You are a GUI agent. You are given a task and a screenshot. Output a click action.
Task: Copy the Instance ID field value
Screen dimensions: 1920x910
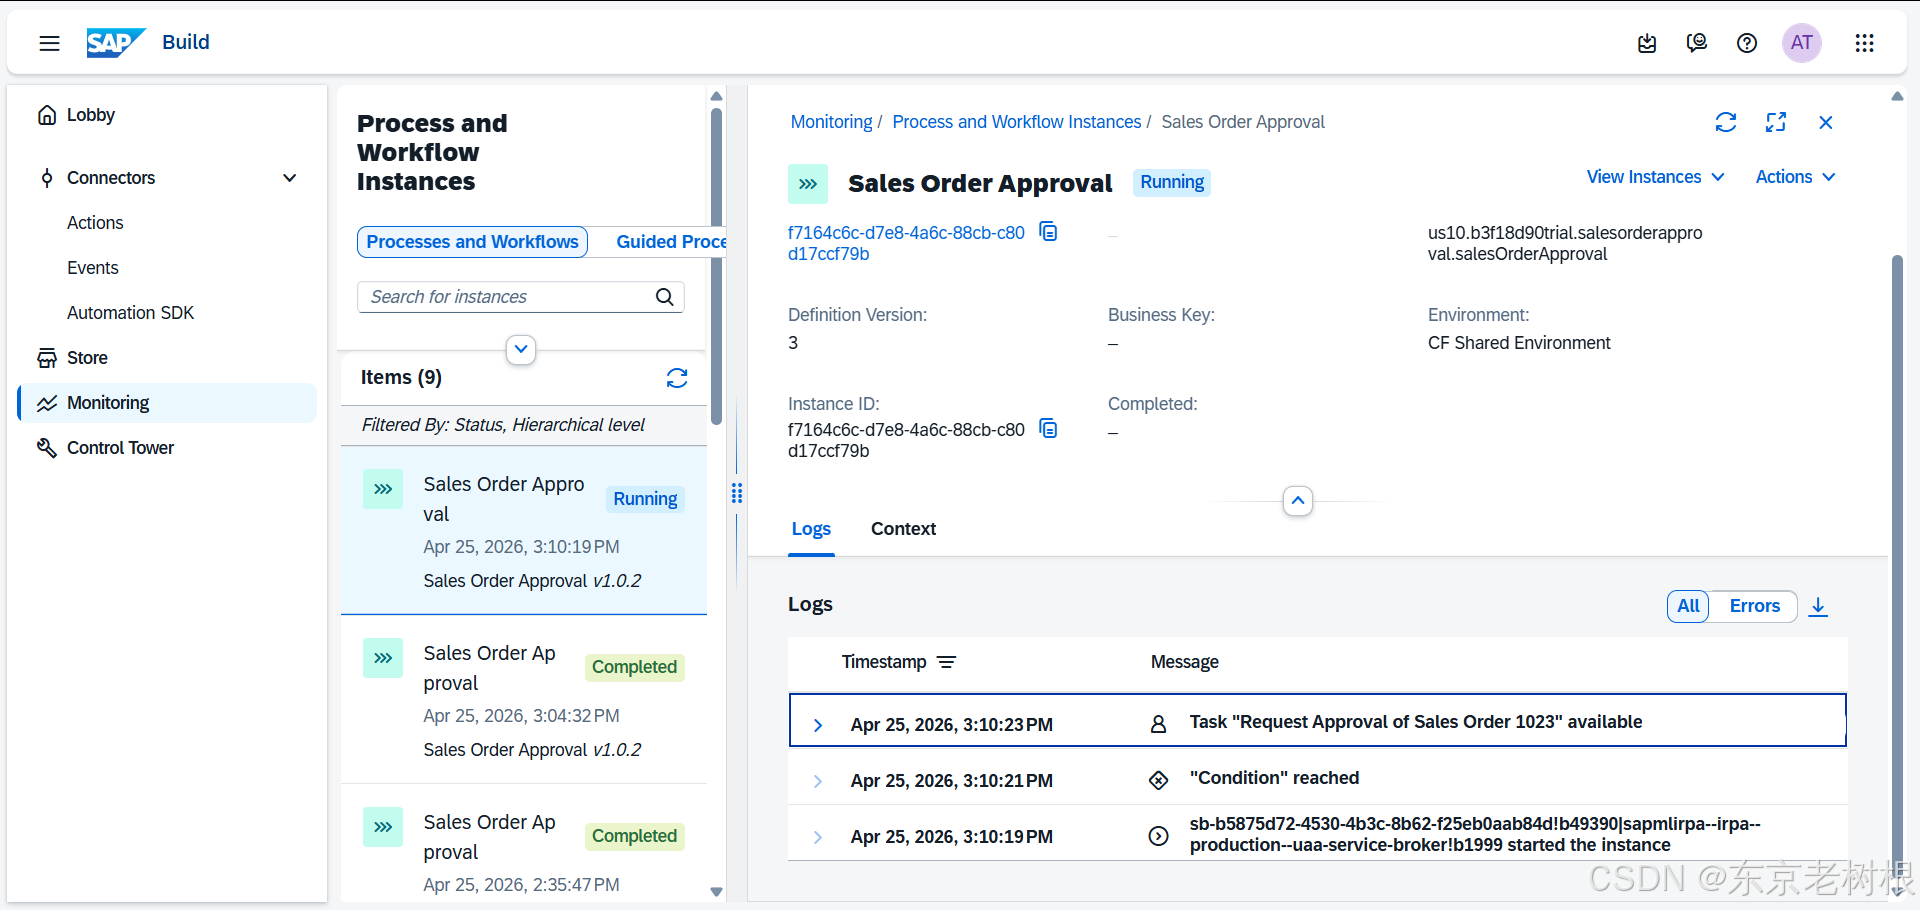1048,429
